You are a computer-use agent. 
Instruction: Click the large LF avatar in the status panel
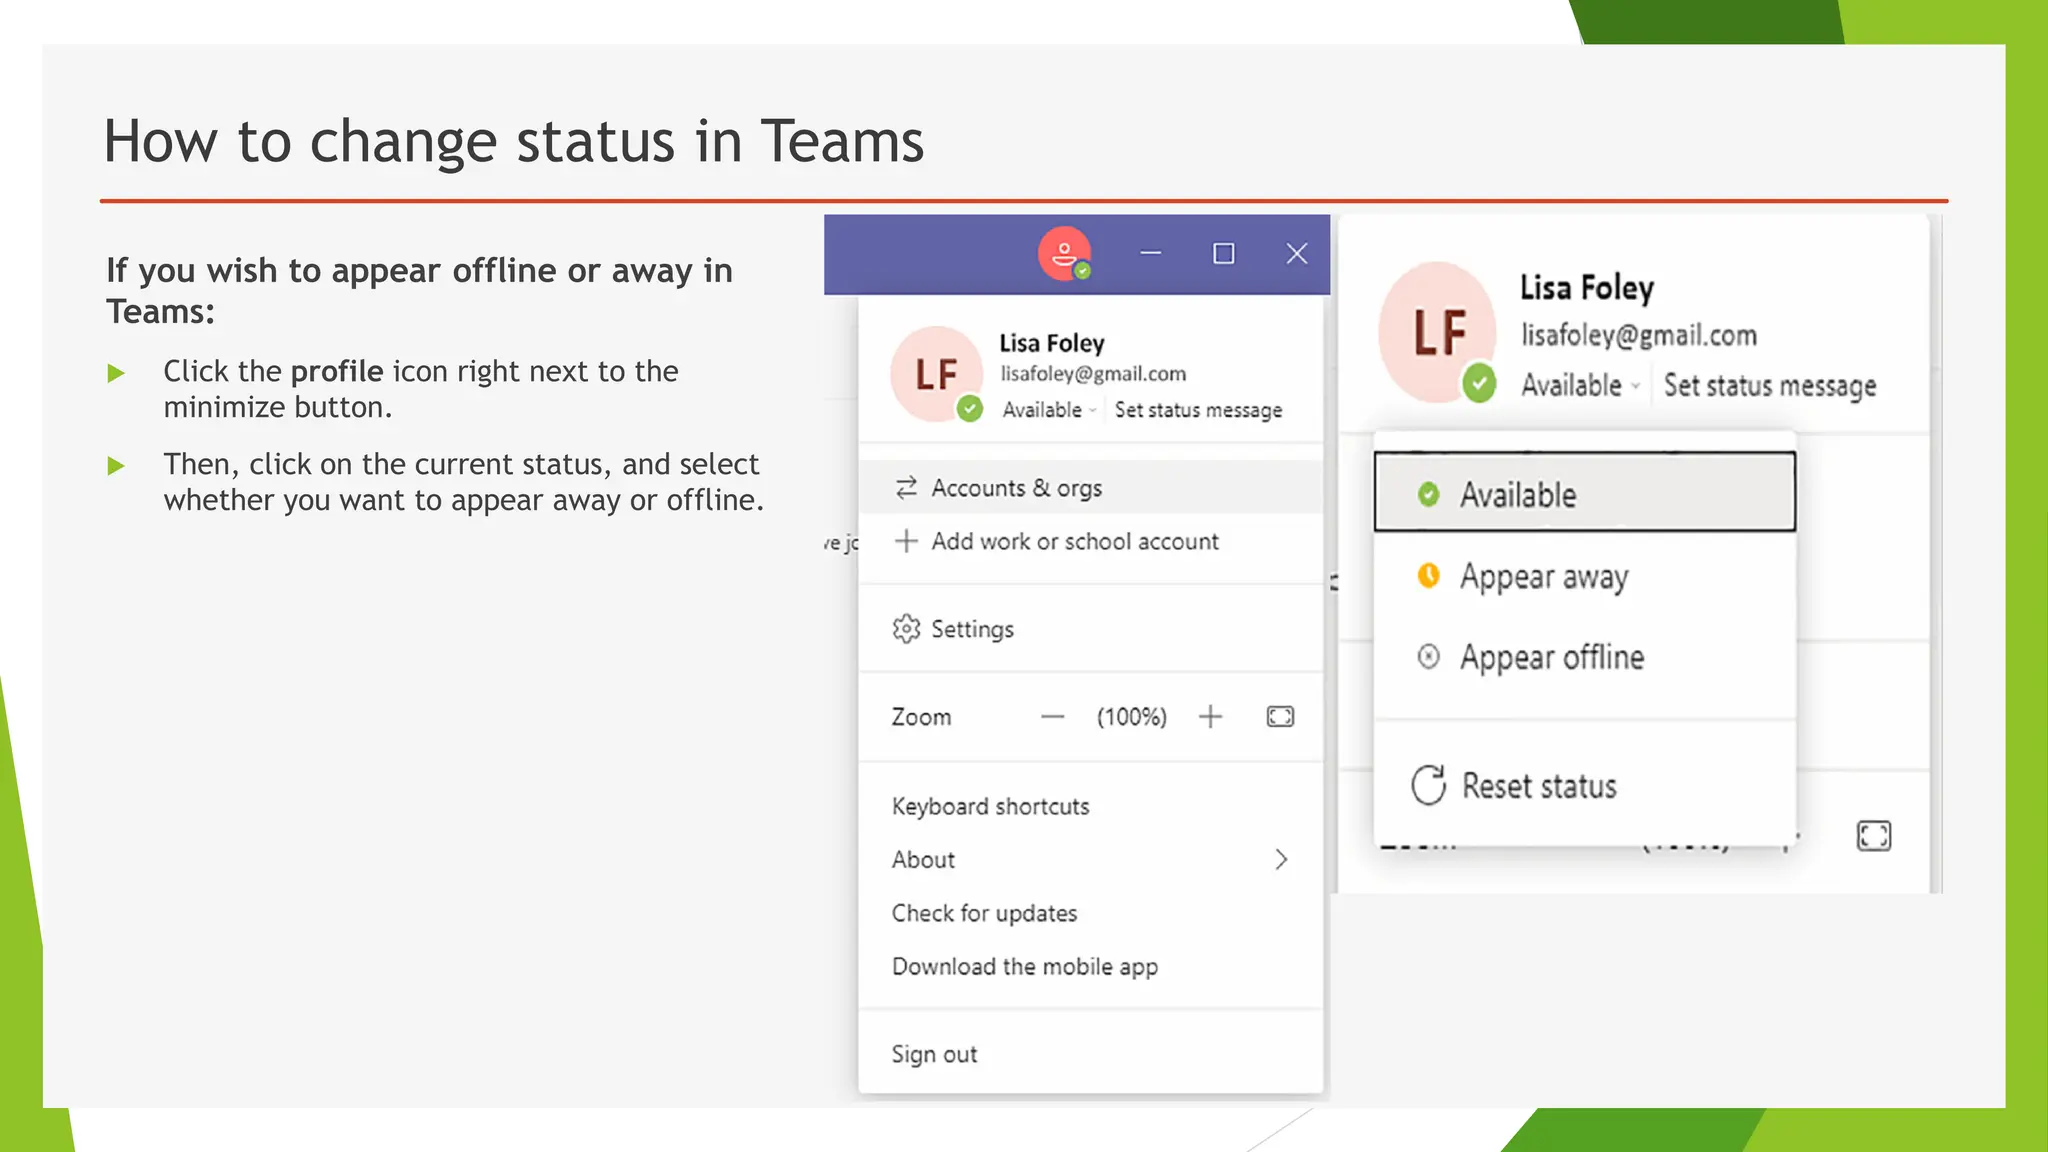point(1438,332)
